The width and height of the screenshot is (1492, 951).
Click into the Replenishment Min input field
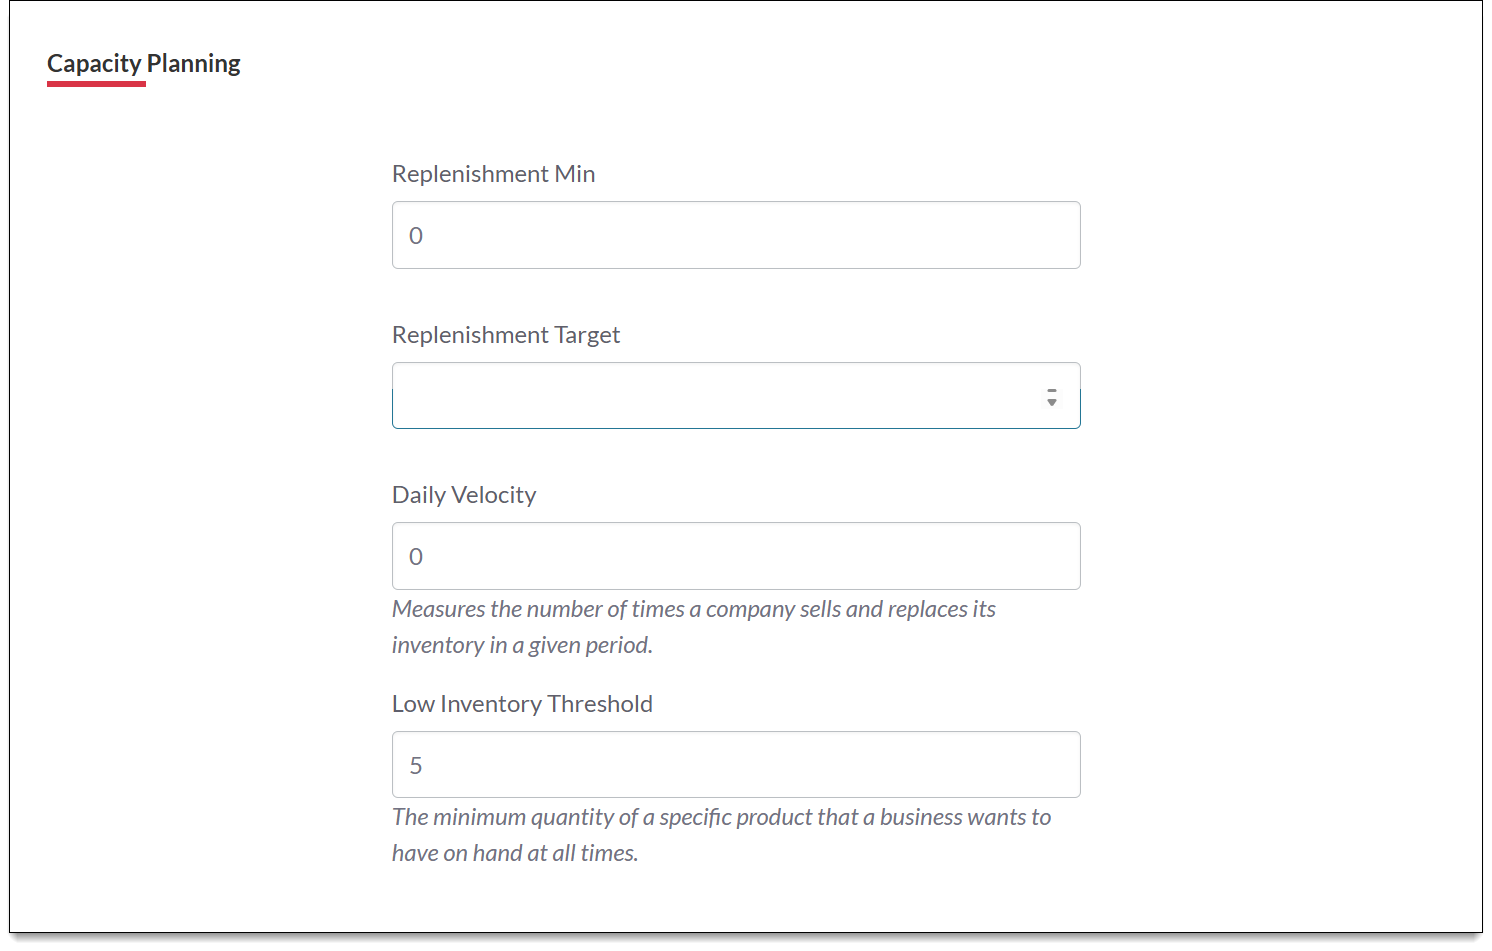coord(736,235)
